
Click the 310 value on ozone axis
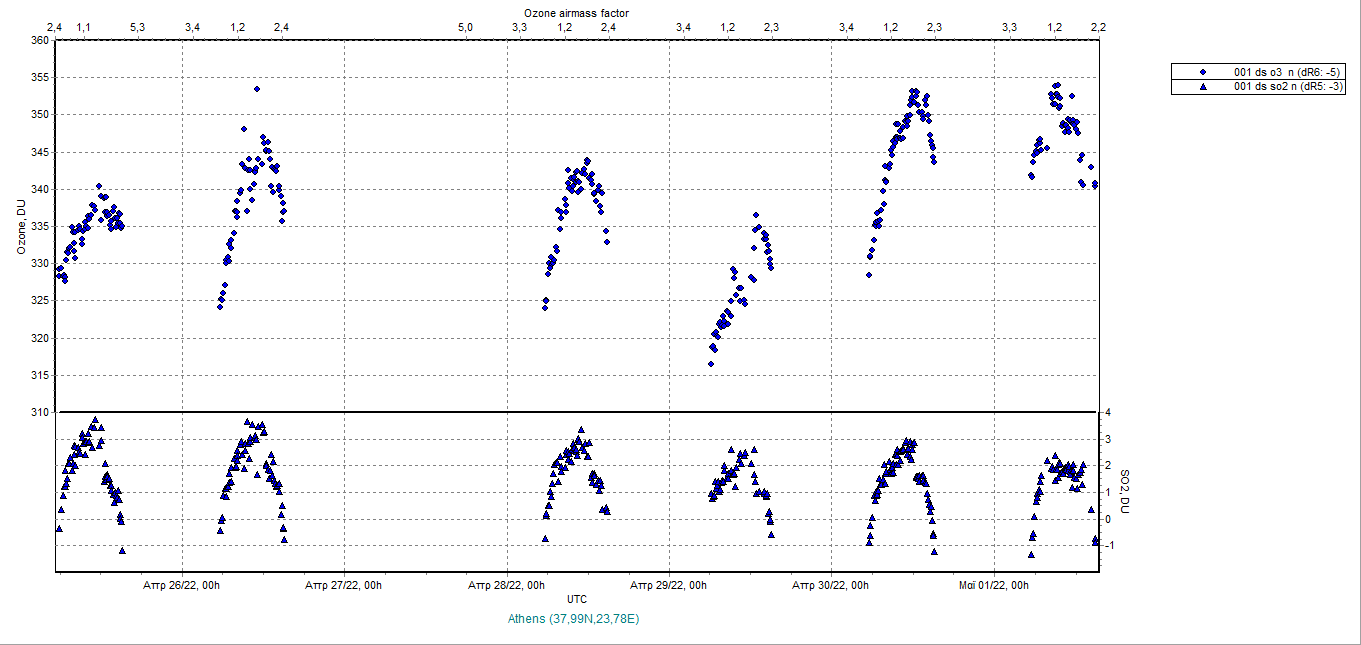(x=39, y=412)
